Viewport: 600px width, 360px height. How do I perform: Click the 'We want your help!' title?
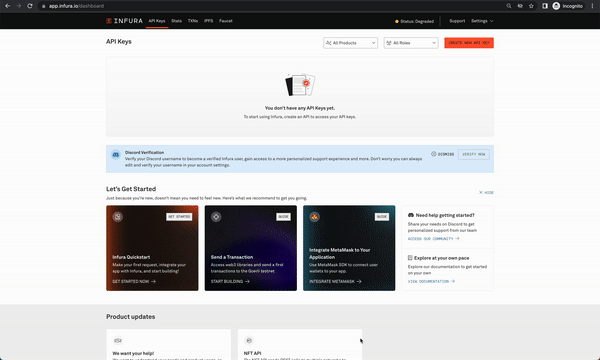click(x=133, y=353)
